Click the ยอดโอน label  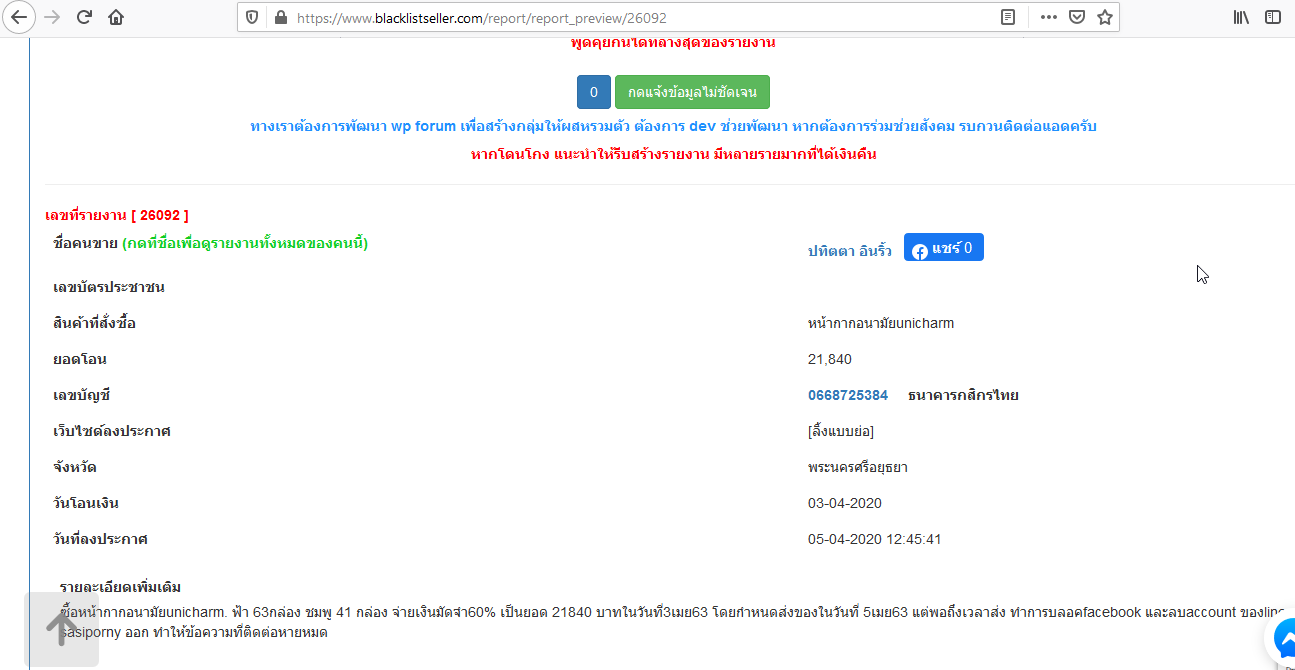[80, 359]
